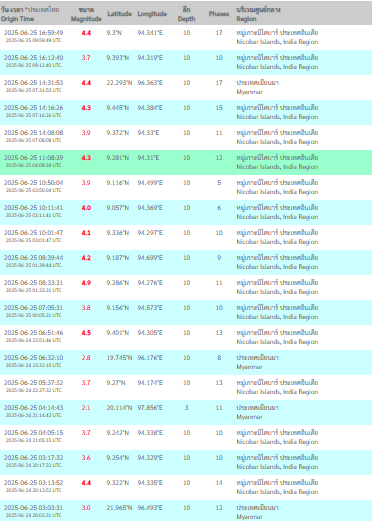Select the Latitude column header
Screen dimensions: 372x521
119,14
